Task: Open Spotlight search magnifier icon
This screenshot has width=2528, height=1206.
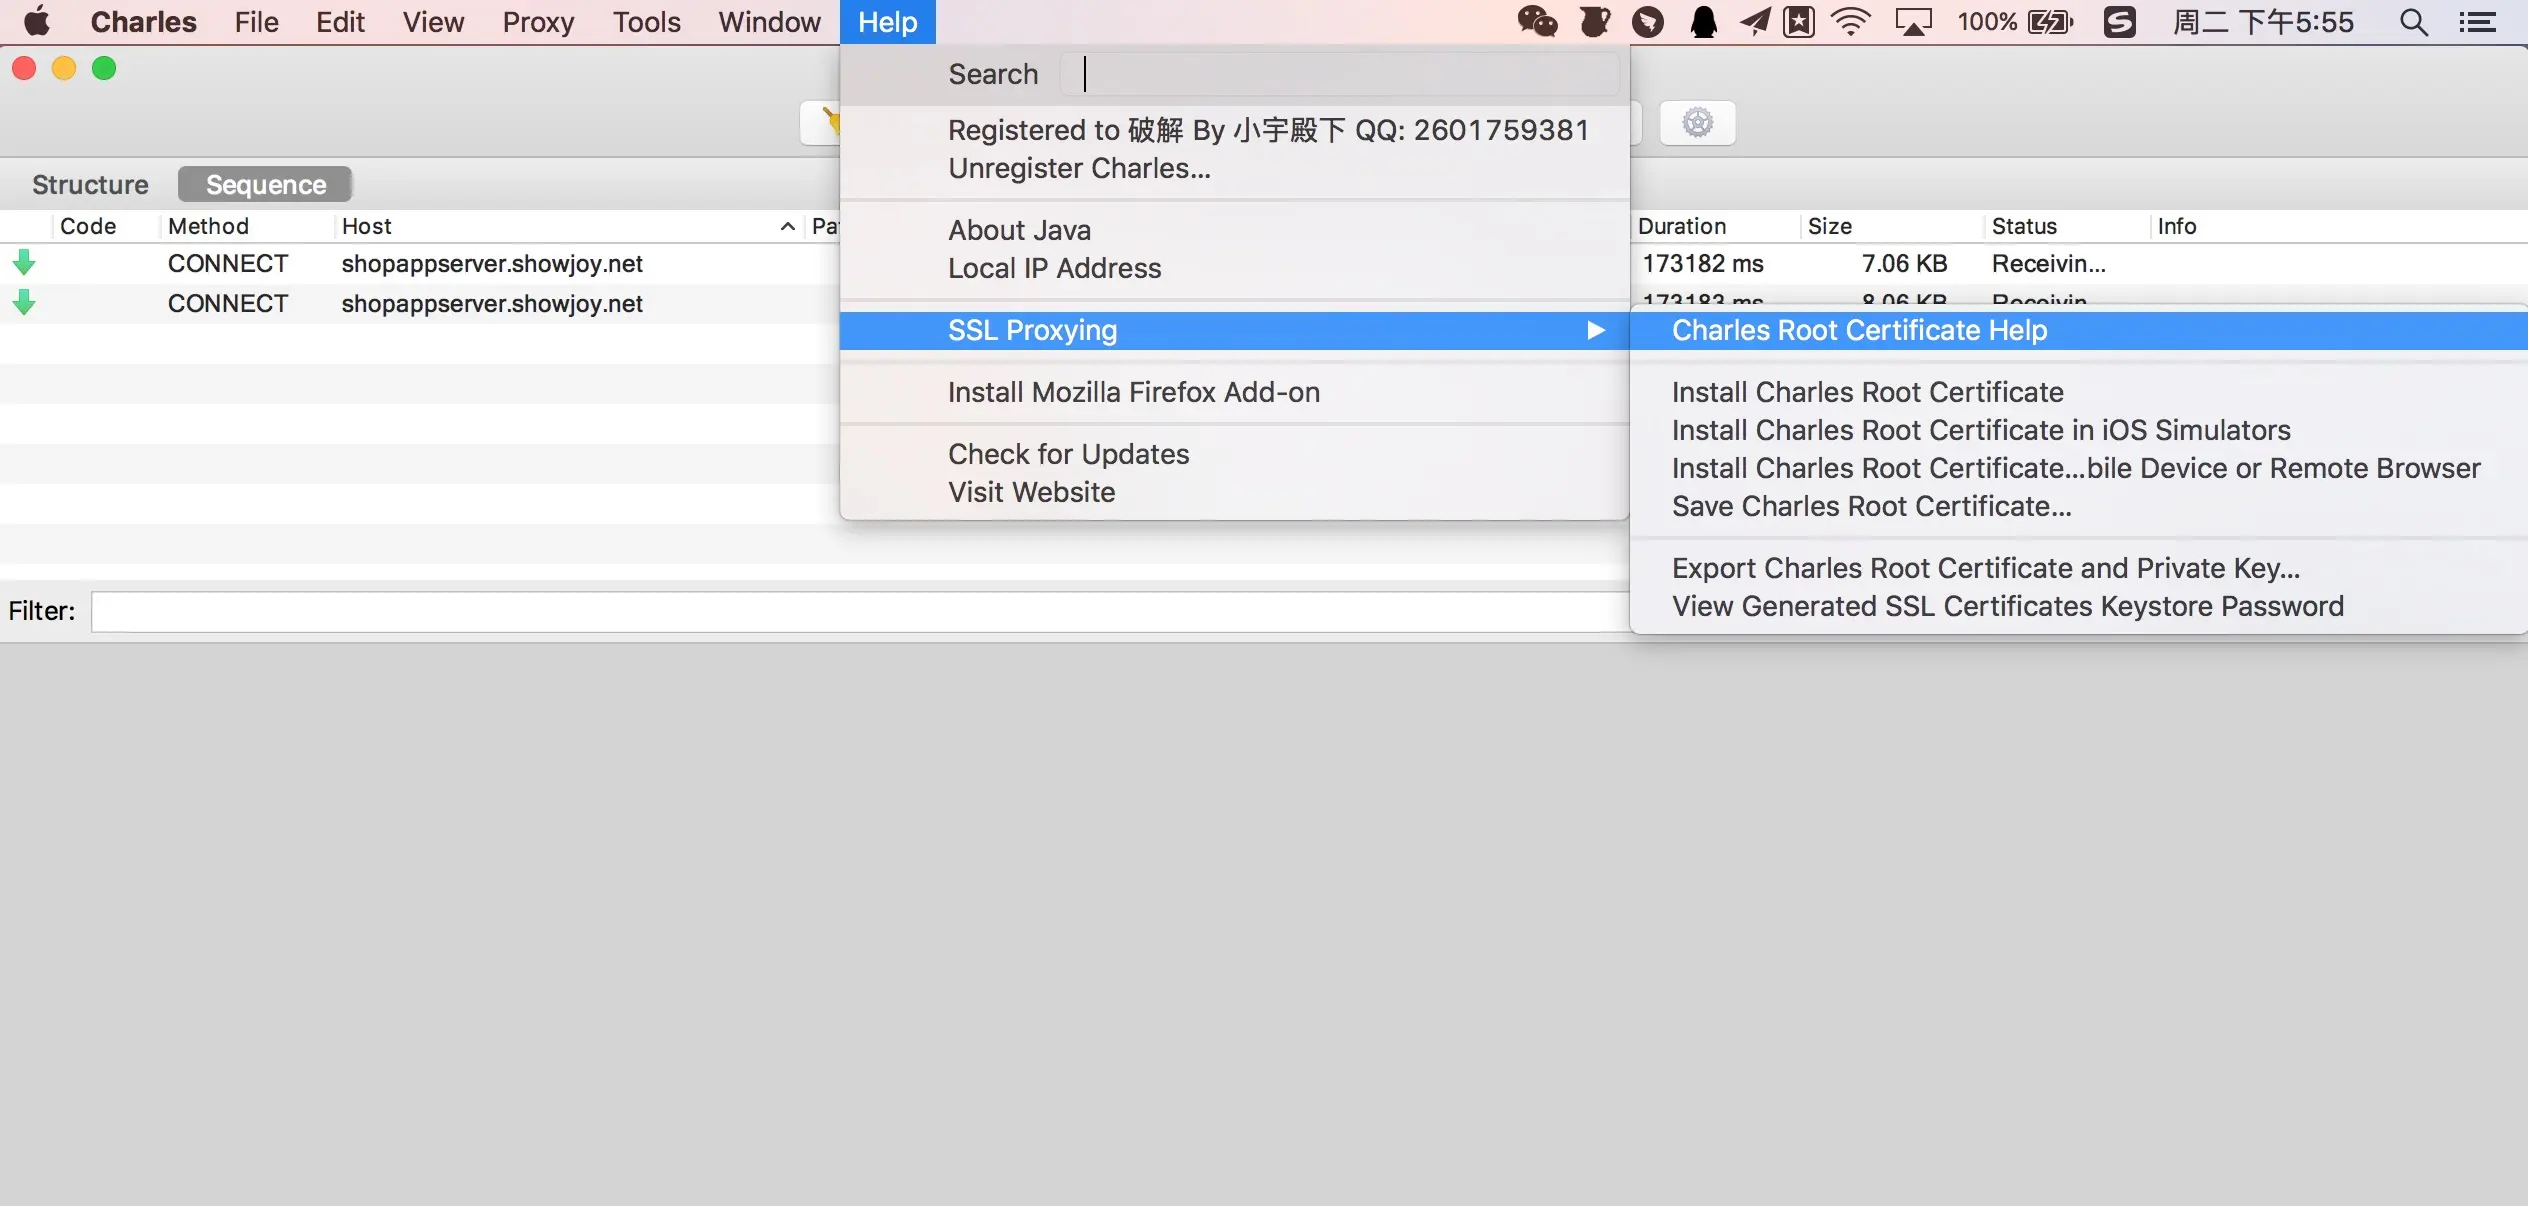Action: click(x=2413, y=22)
